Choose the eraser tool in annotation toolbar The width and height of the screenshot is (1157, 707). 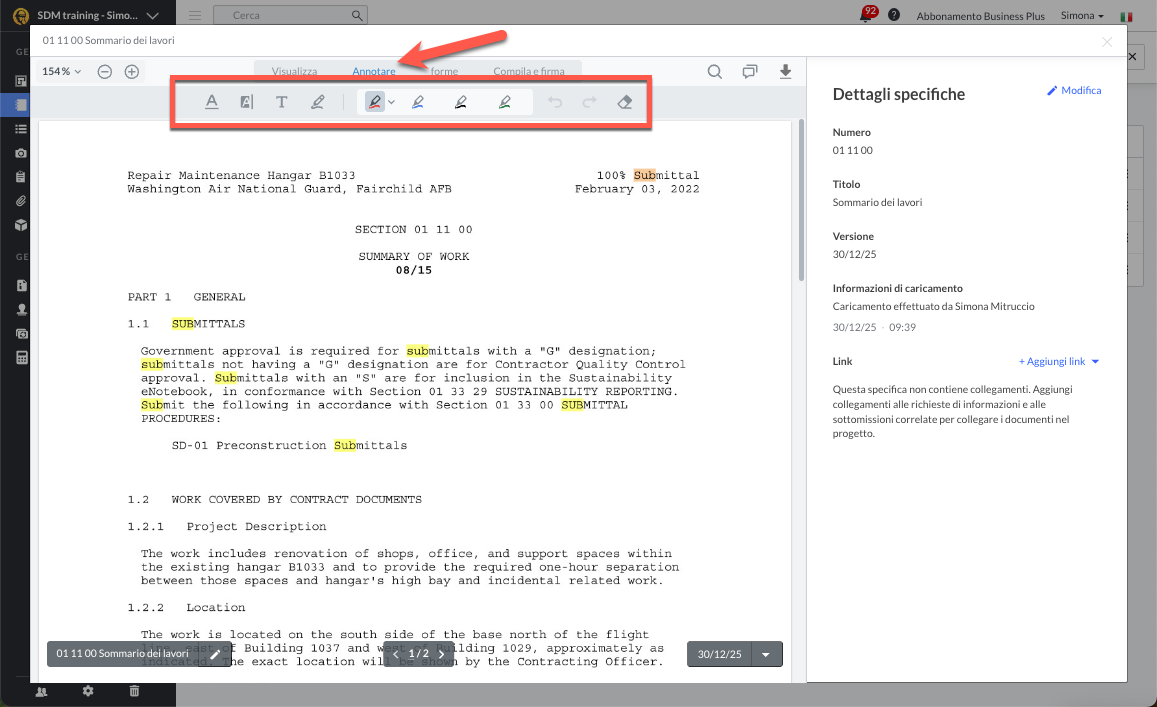click(625, 102)
